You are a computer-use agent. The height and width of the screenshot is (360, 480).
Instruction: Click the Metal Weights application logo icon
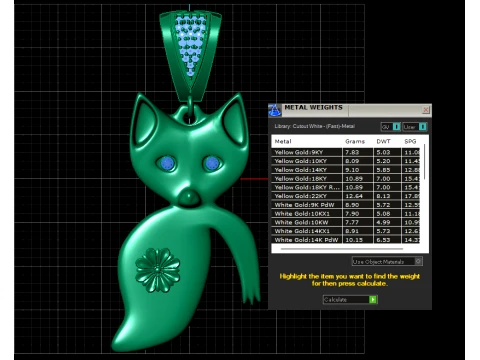pos(275,110)
